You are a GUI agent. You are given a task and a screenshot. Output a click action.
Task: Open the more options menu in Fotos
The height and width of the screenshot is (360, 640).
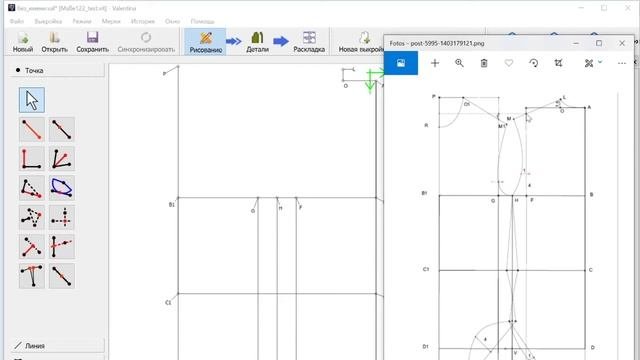(622, 63)
